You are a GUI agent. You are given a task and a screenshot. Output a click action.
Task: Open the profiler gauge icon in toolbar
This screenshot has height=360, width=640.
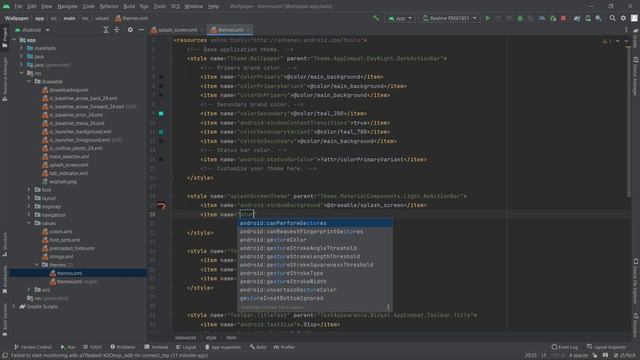[x=542, y=18]
